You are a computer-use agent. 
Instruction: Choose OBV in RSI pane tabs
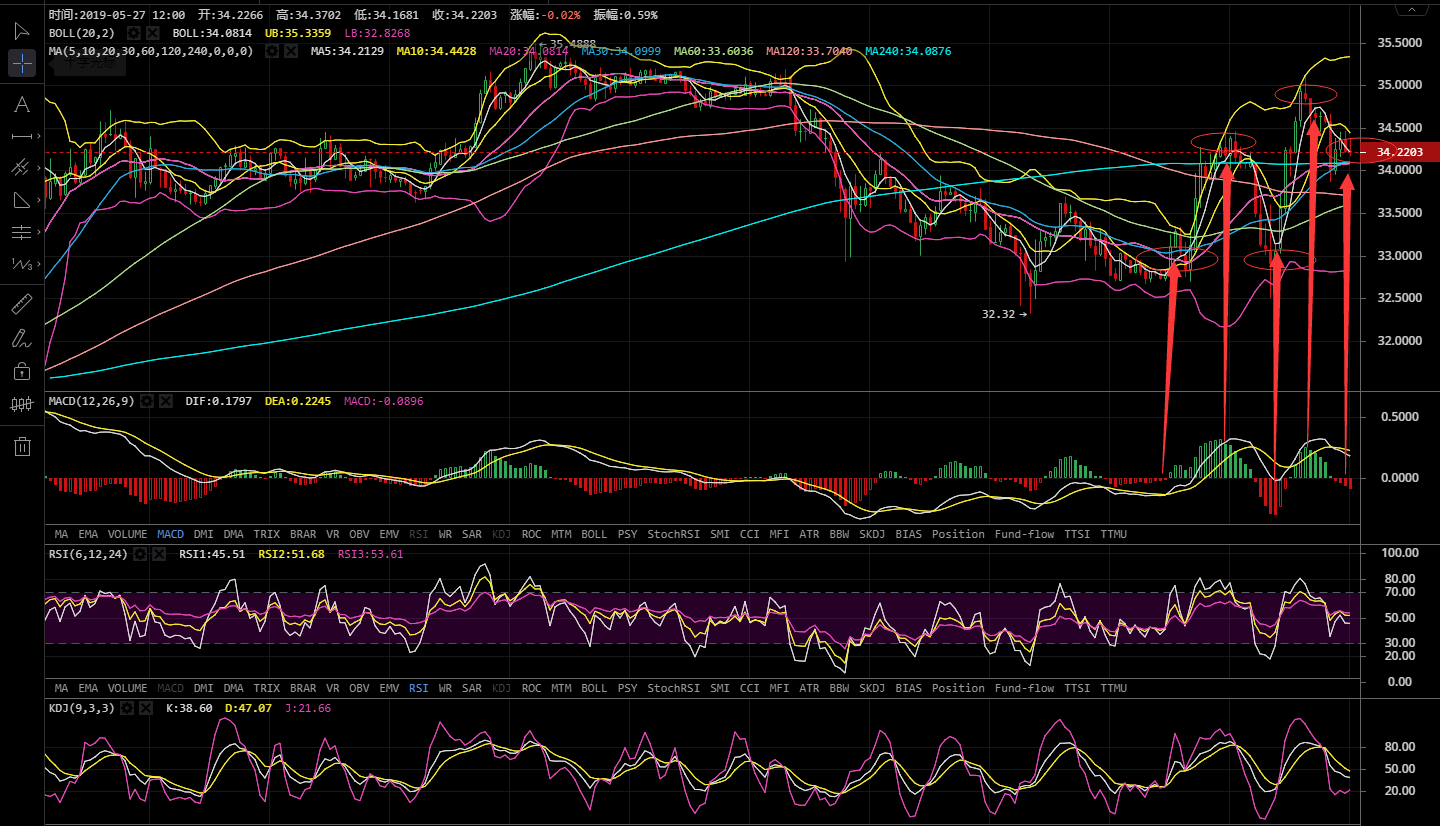click(x=358, y=688)
